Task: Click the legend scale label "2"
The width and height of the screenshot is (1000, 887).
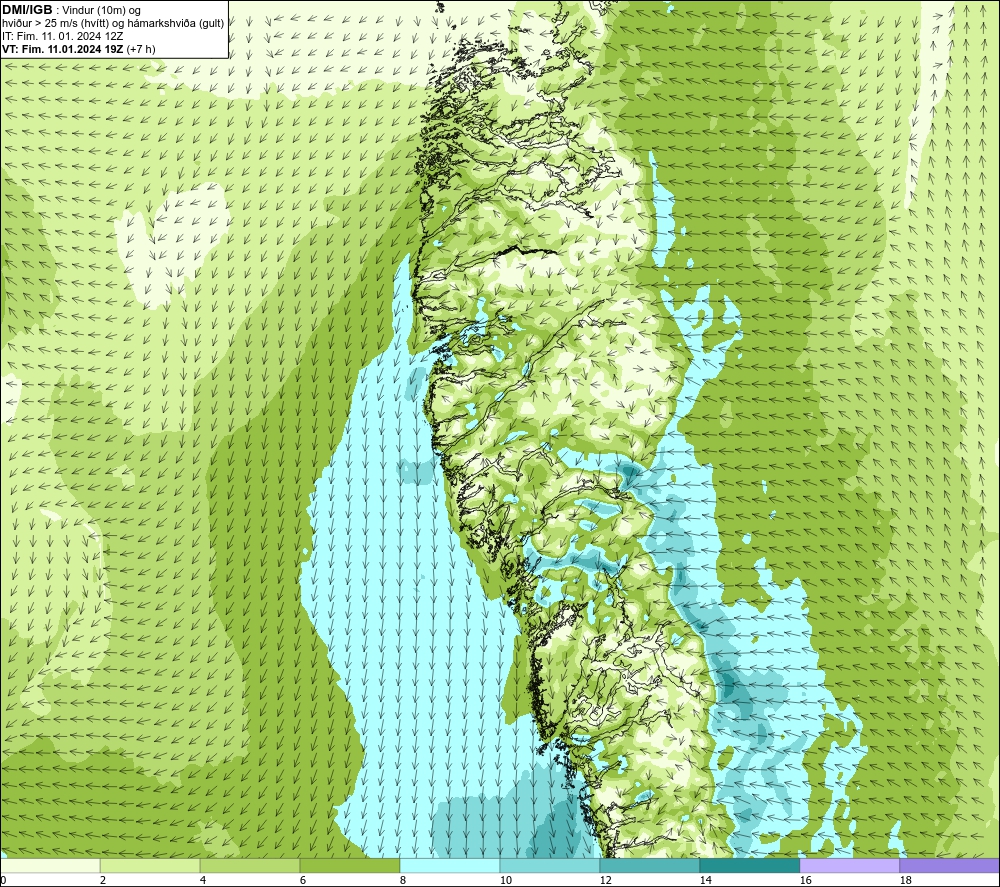Action: pos(103,880)
